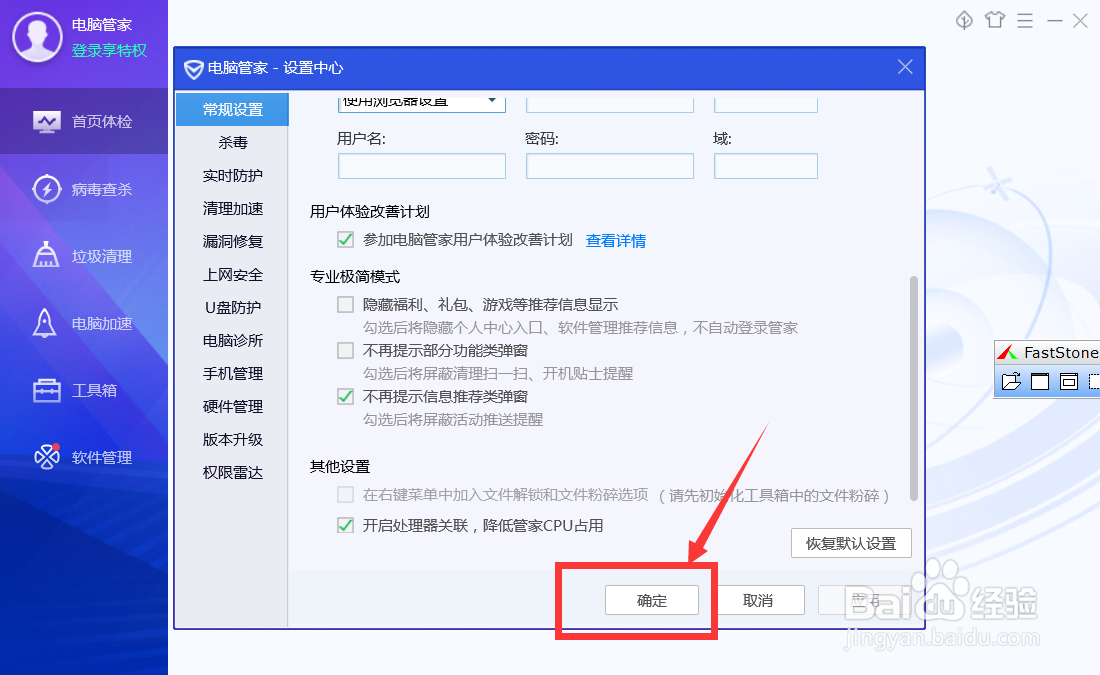Click 恢复默认设置 button
Screen dimensions: 1100x675
(x=851, y=543)
